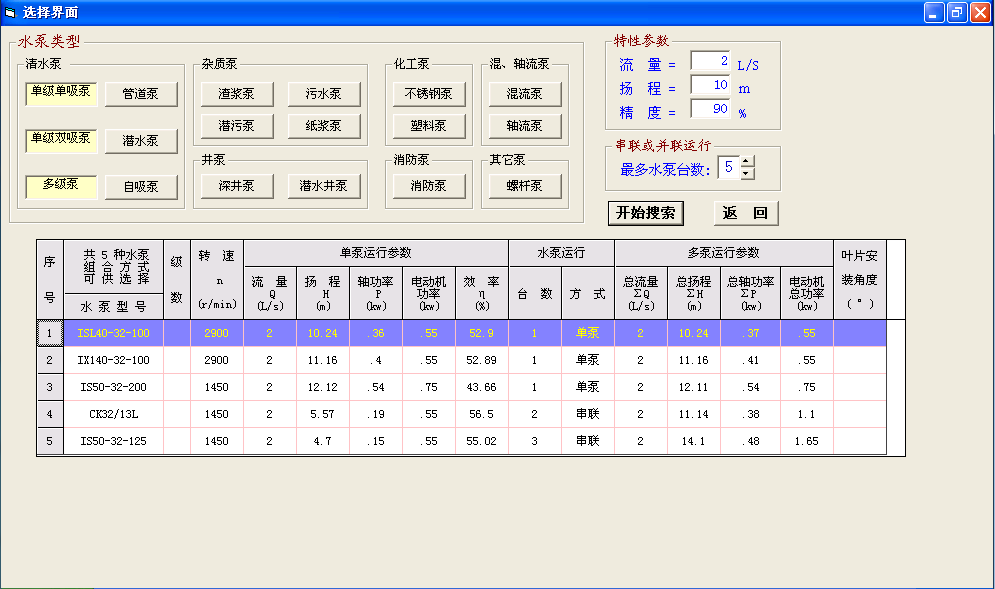Click efficiency value 43.66
The image size is (995, 589).
(482, 387)
